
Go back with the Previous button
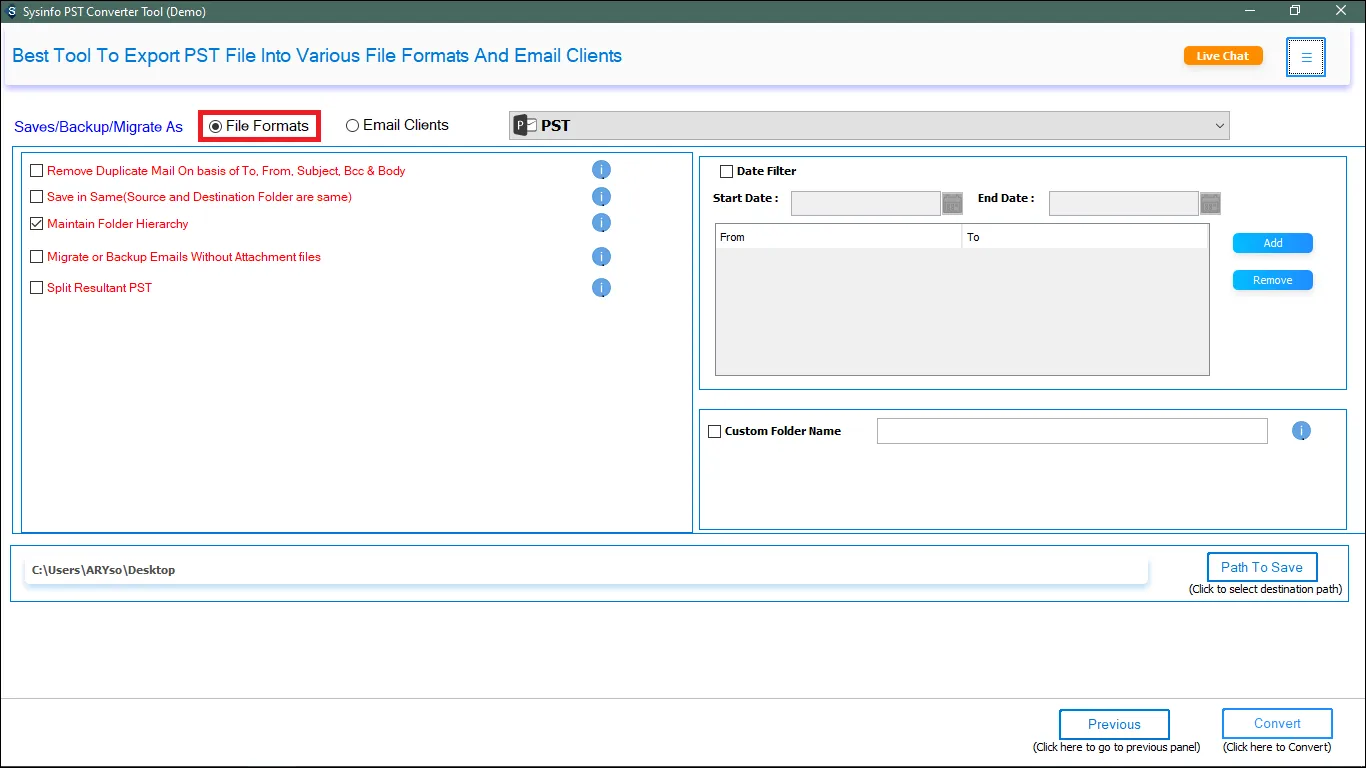coord(1114,724)
